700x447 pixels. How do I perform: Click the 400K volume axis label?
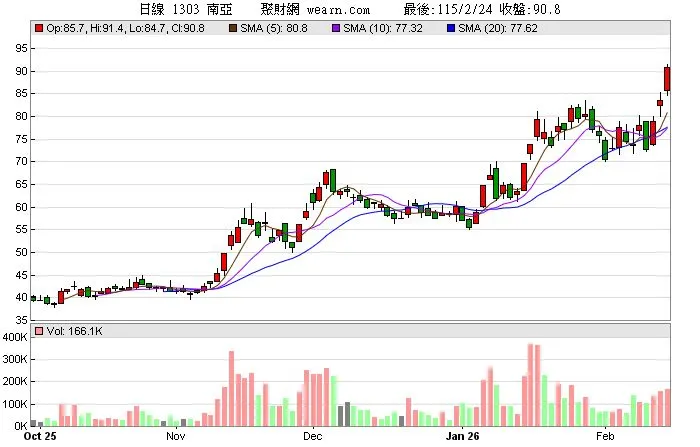coord(15,337)
